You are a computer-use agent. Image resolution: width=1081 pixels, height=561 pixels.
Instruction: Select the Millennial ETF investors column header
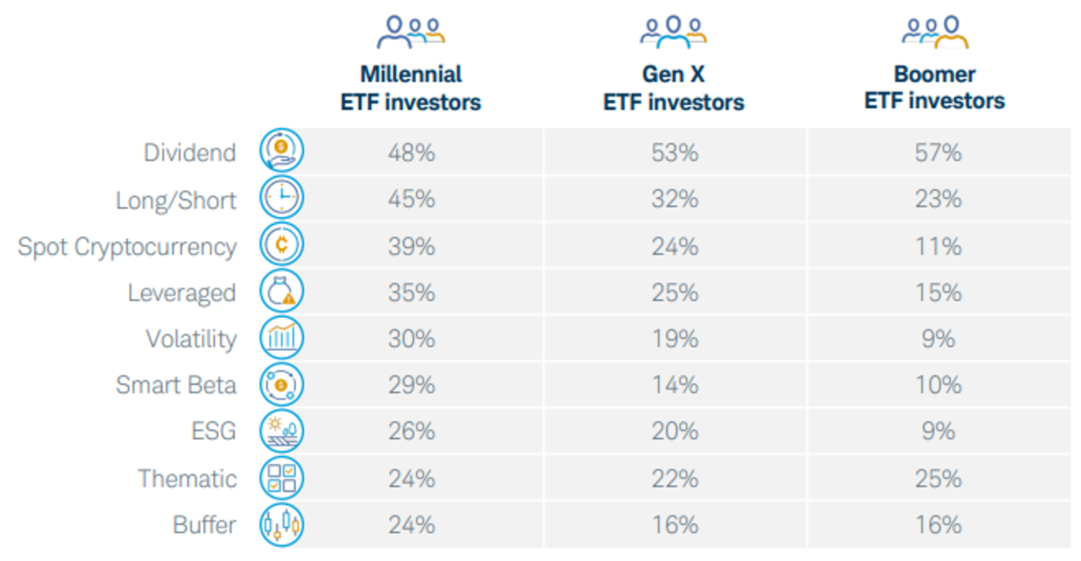pos(411,88)
